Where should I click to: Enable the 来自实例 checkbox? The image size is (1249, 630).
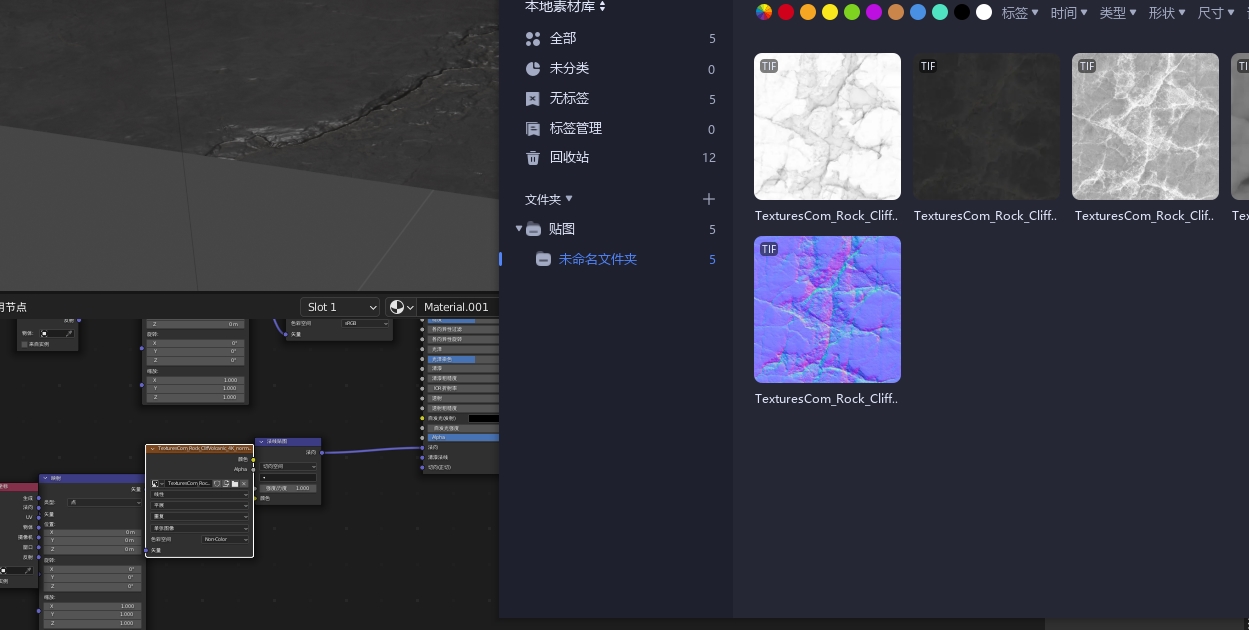pyautogui.click(x=24, y=344)
